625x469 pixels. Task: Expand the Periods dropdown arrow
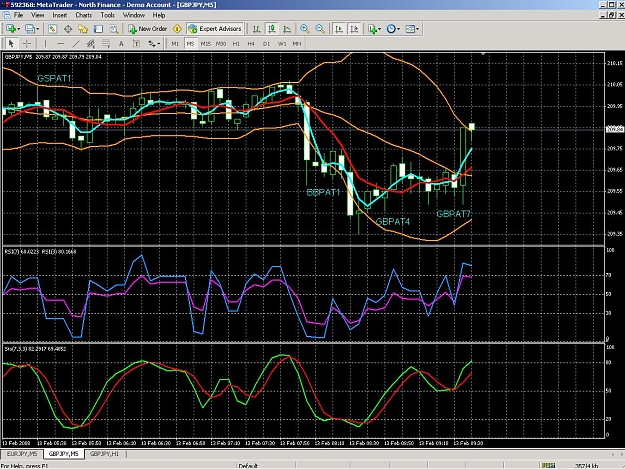pos(398,29)
